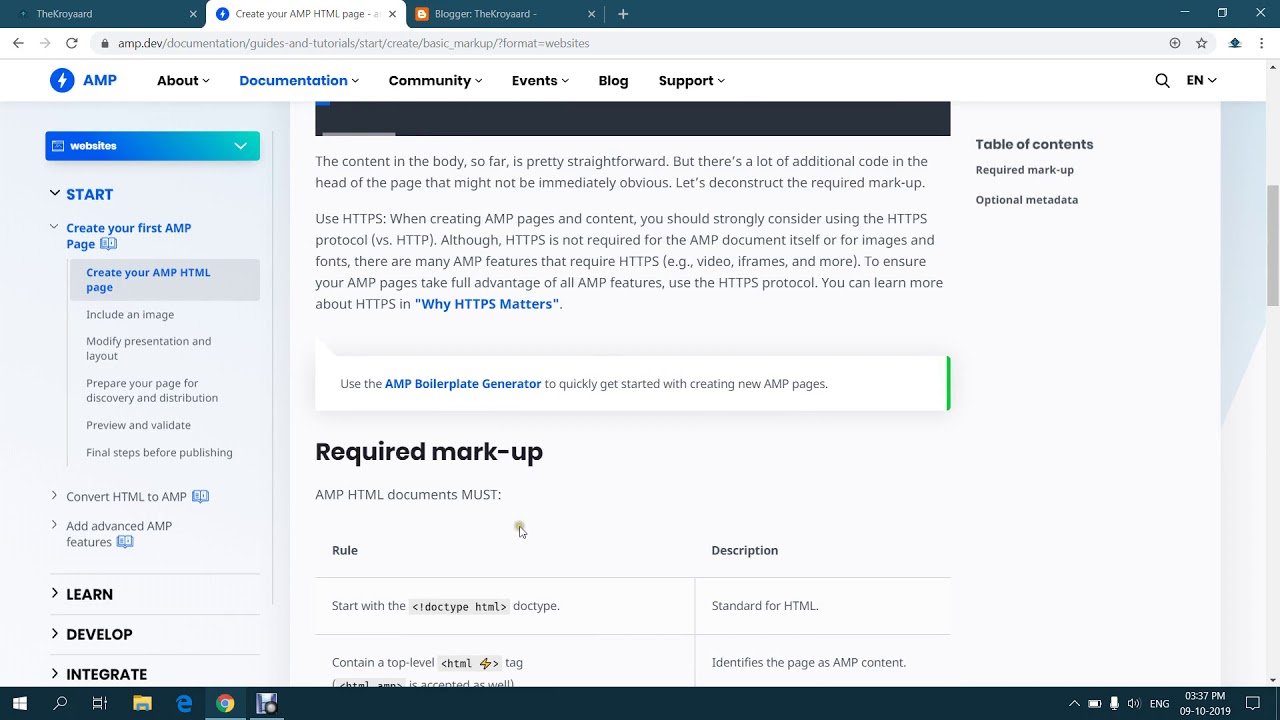Launch Edge from the taskbar

click(184, 703)
